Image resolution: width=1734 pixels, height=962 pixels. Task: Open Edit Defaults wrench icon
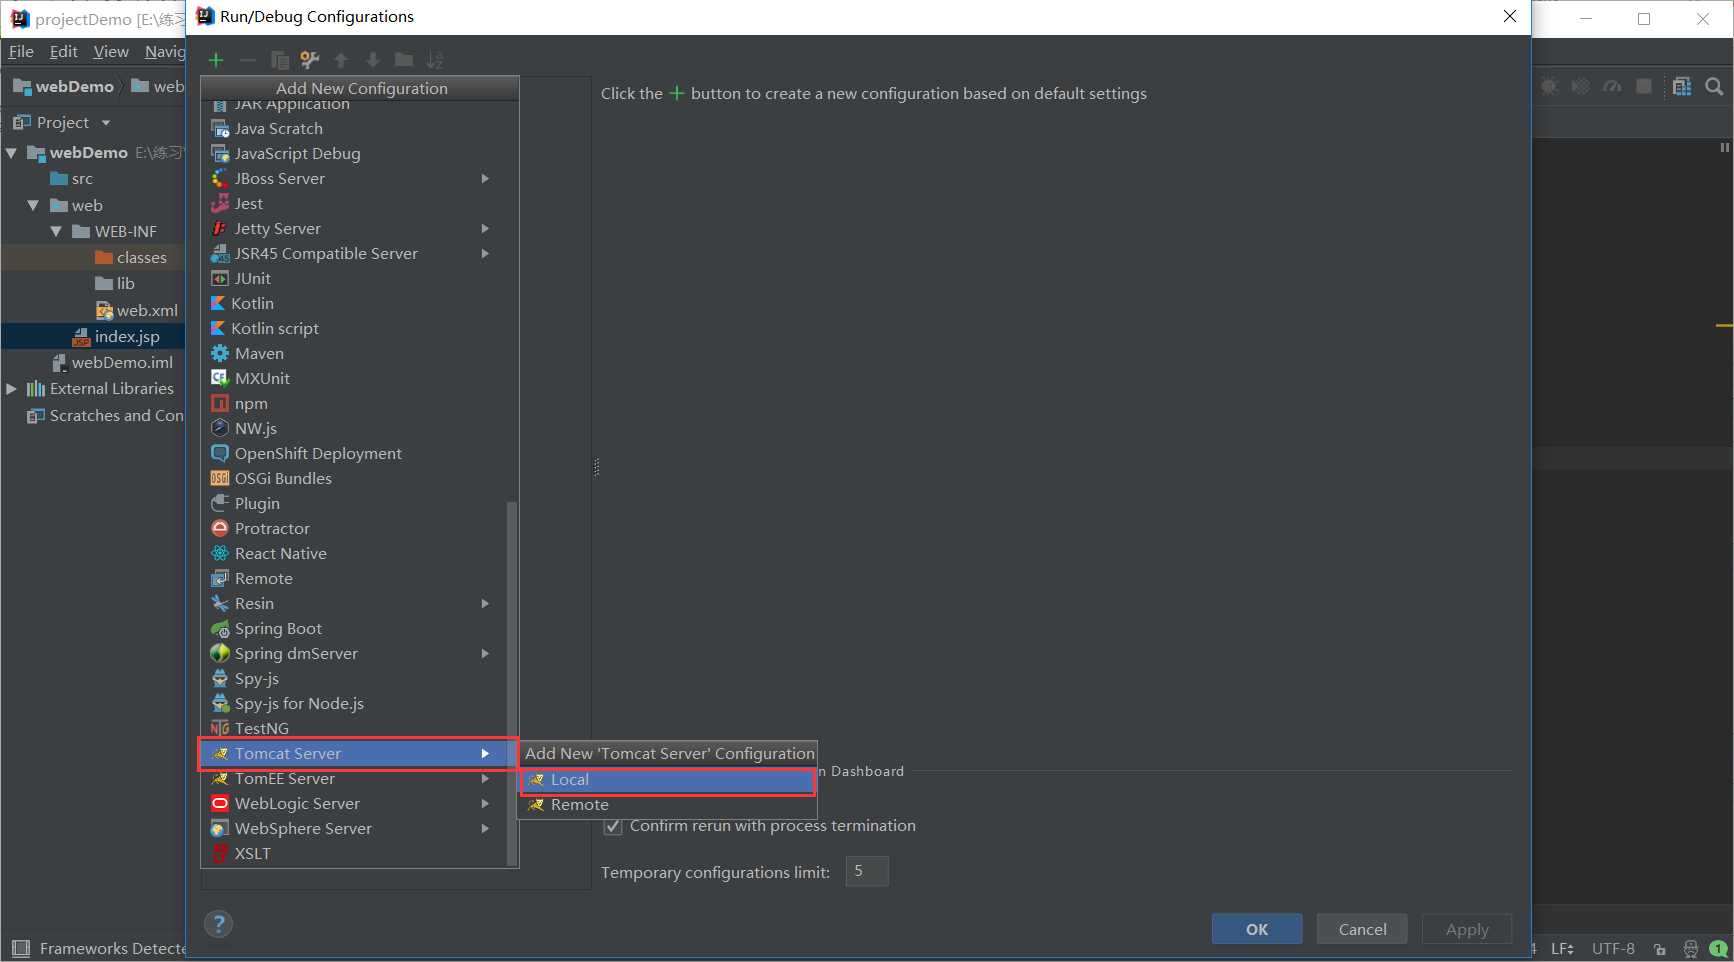[x=310, y=60]
